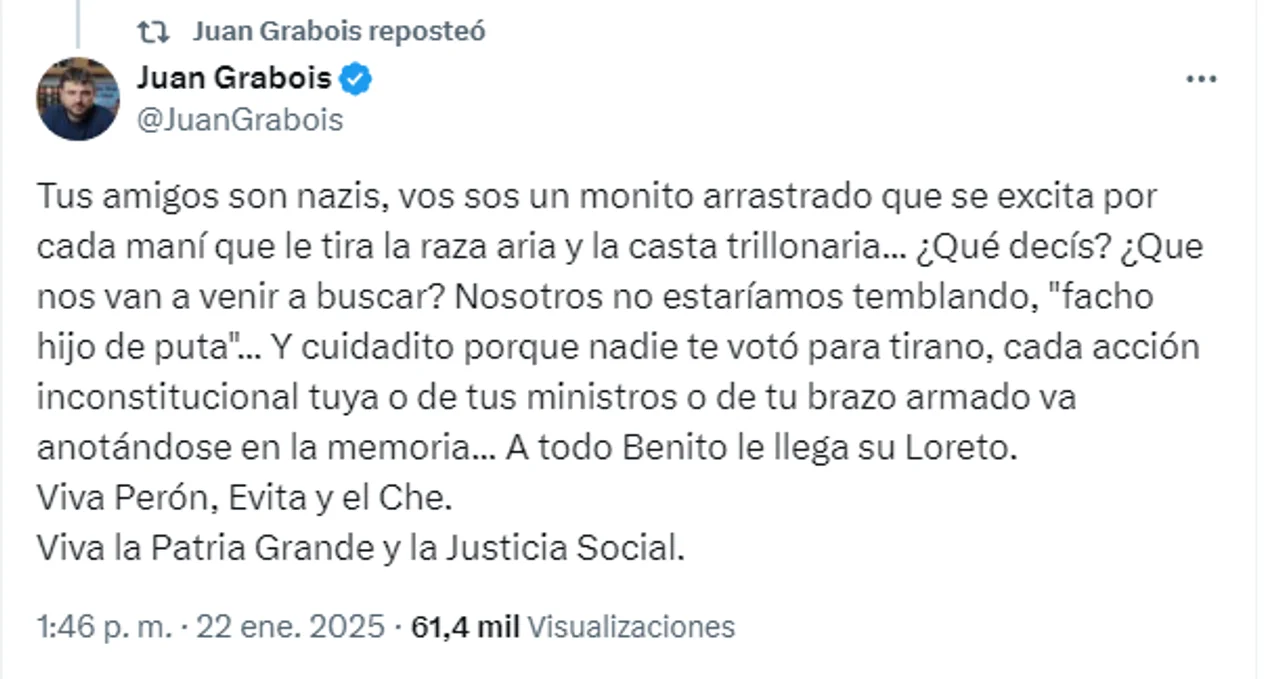
Task: Click the date 22 ene. 2025
Action: point(290,627)
